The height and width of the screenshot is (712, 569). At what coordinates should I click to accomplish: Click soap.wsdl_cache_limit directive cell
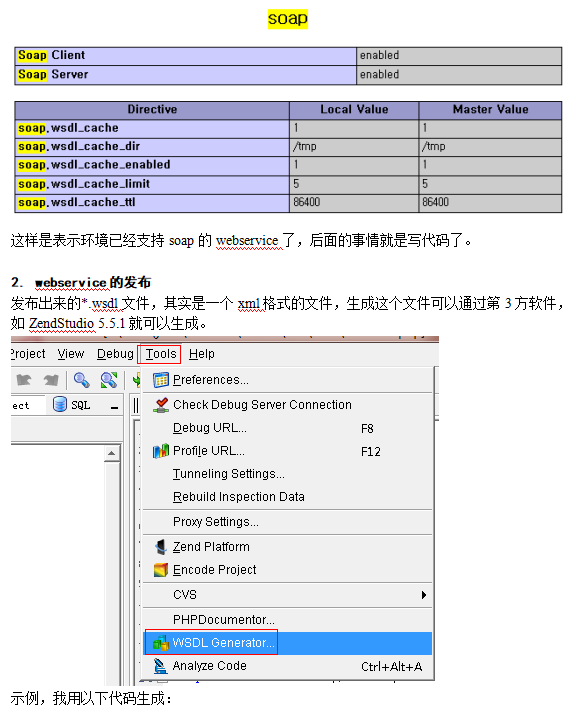152,184
